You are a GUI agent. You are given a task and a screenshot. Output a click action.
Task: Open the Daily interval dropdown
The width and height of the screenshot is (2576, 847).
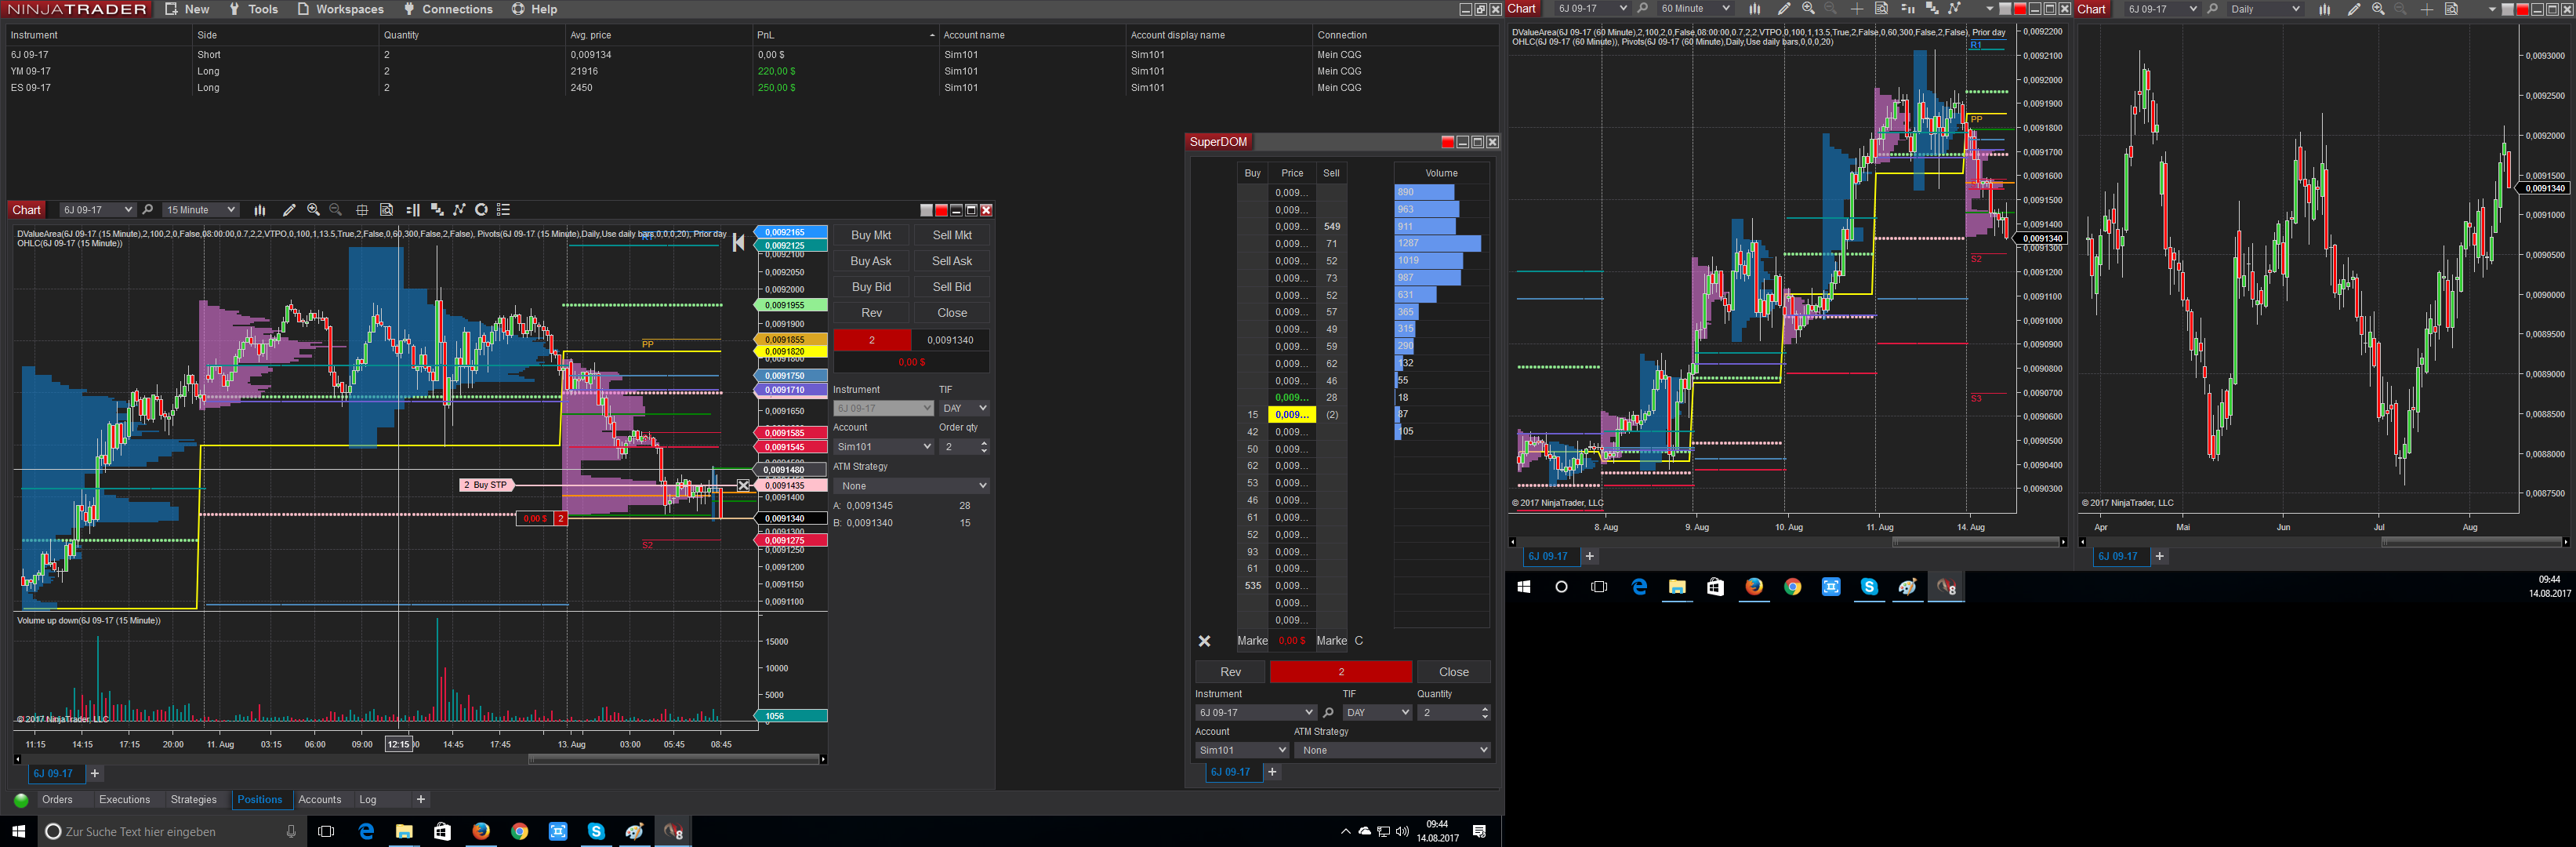[2265, 9]
